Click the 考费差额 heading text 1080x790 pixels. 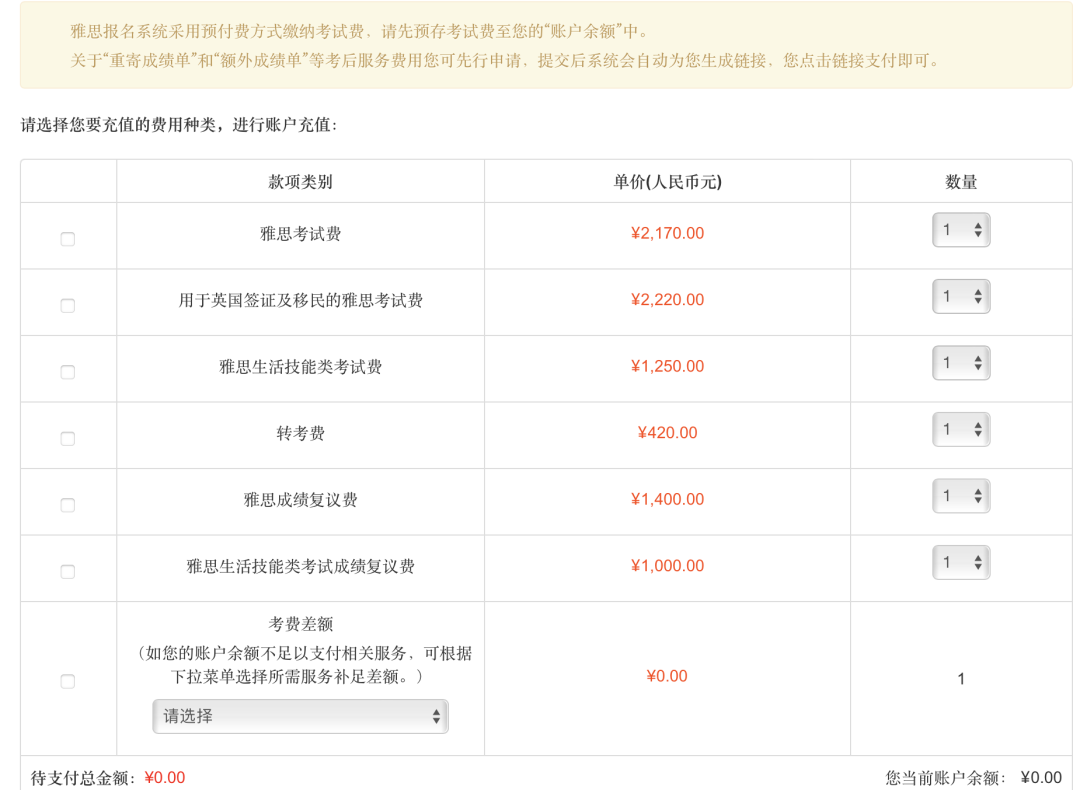(300, 624)
